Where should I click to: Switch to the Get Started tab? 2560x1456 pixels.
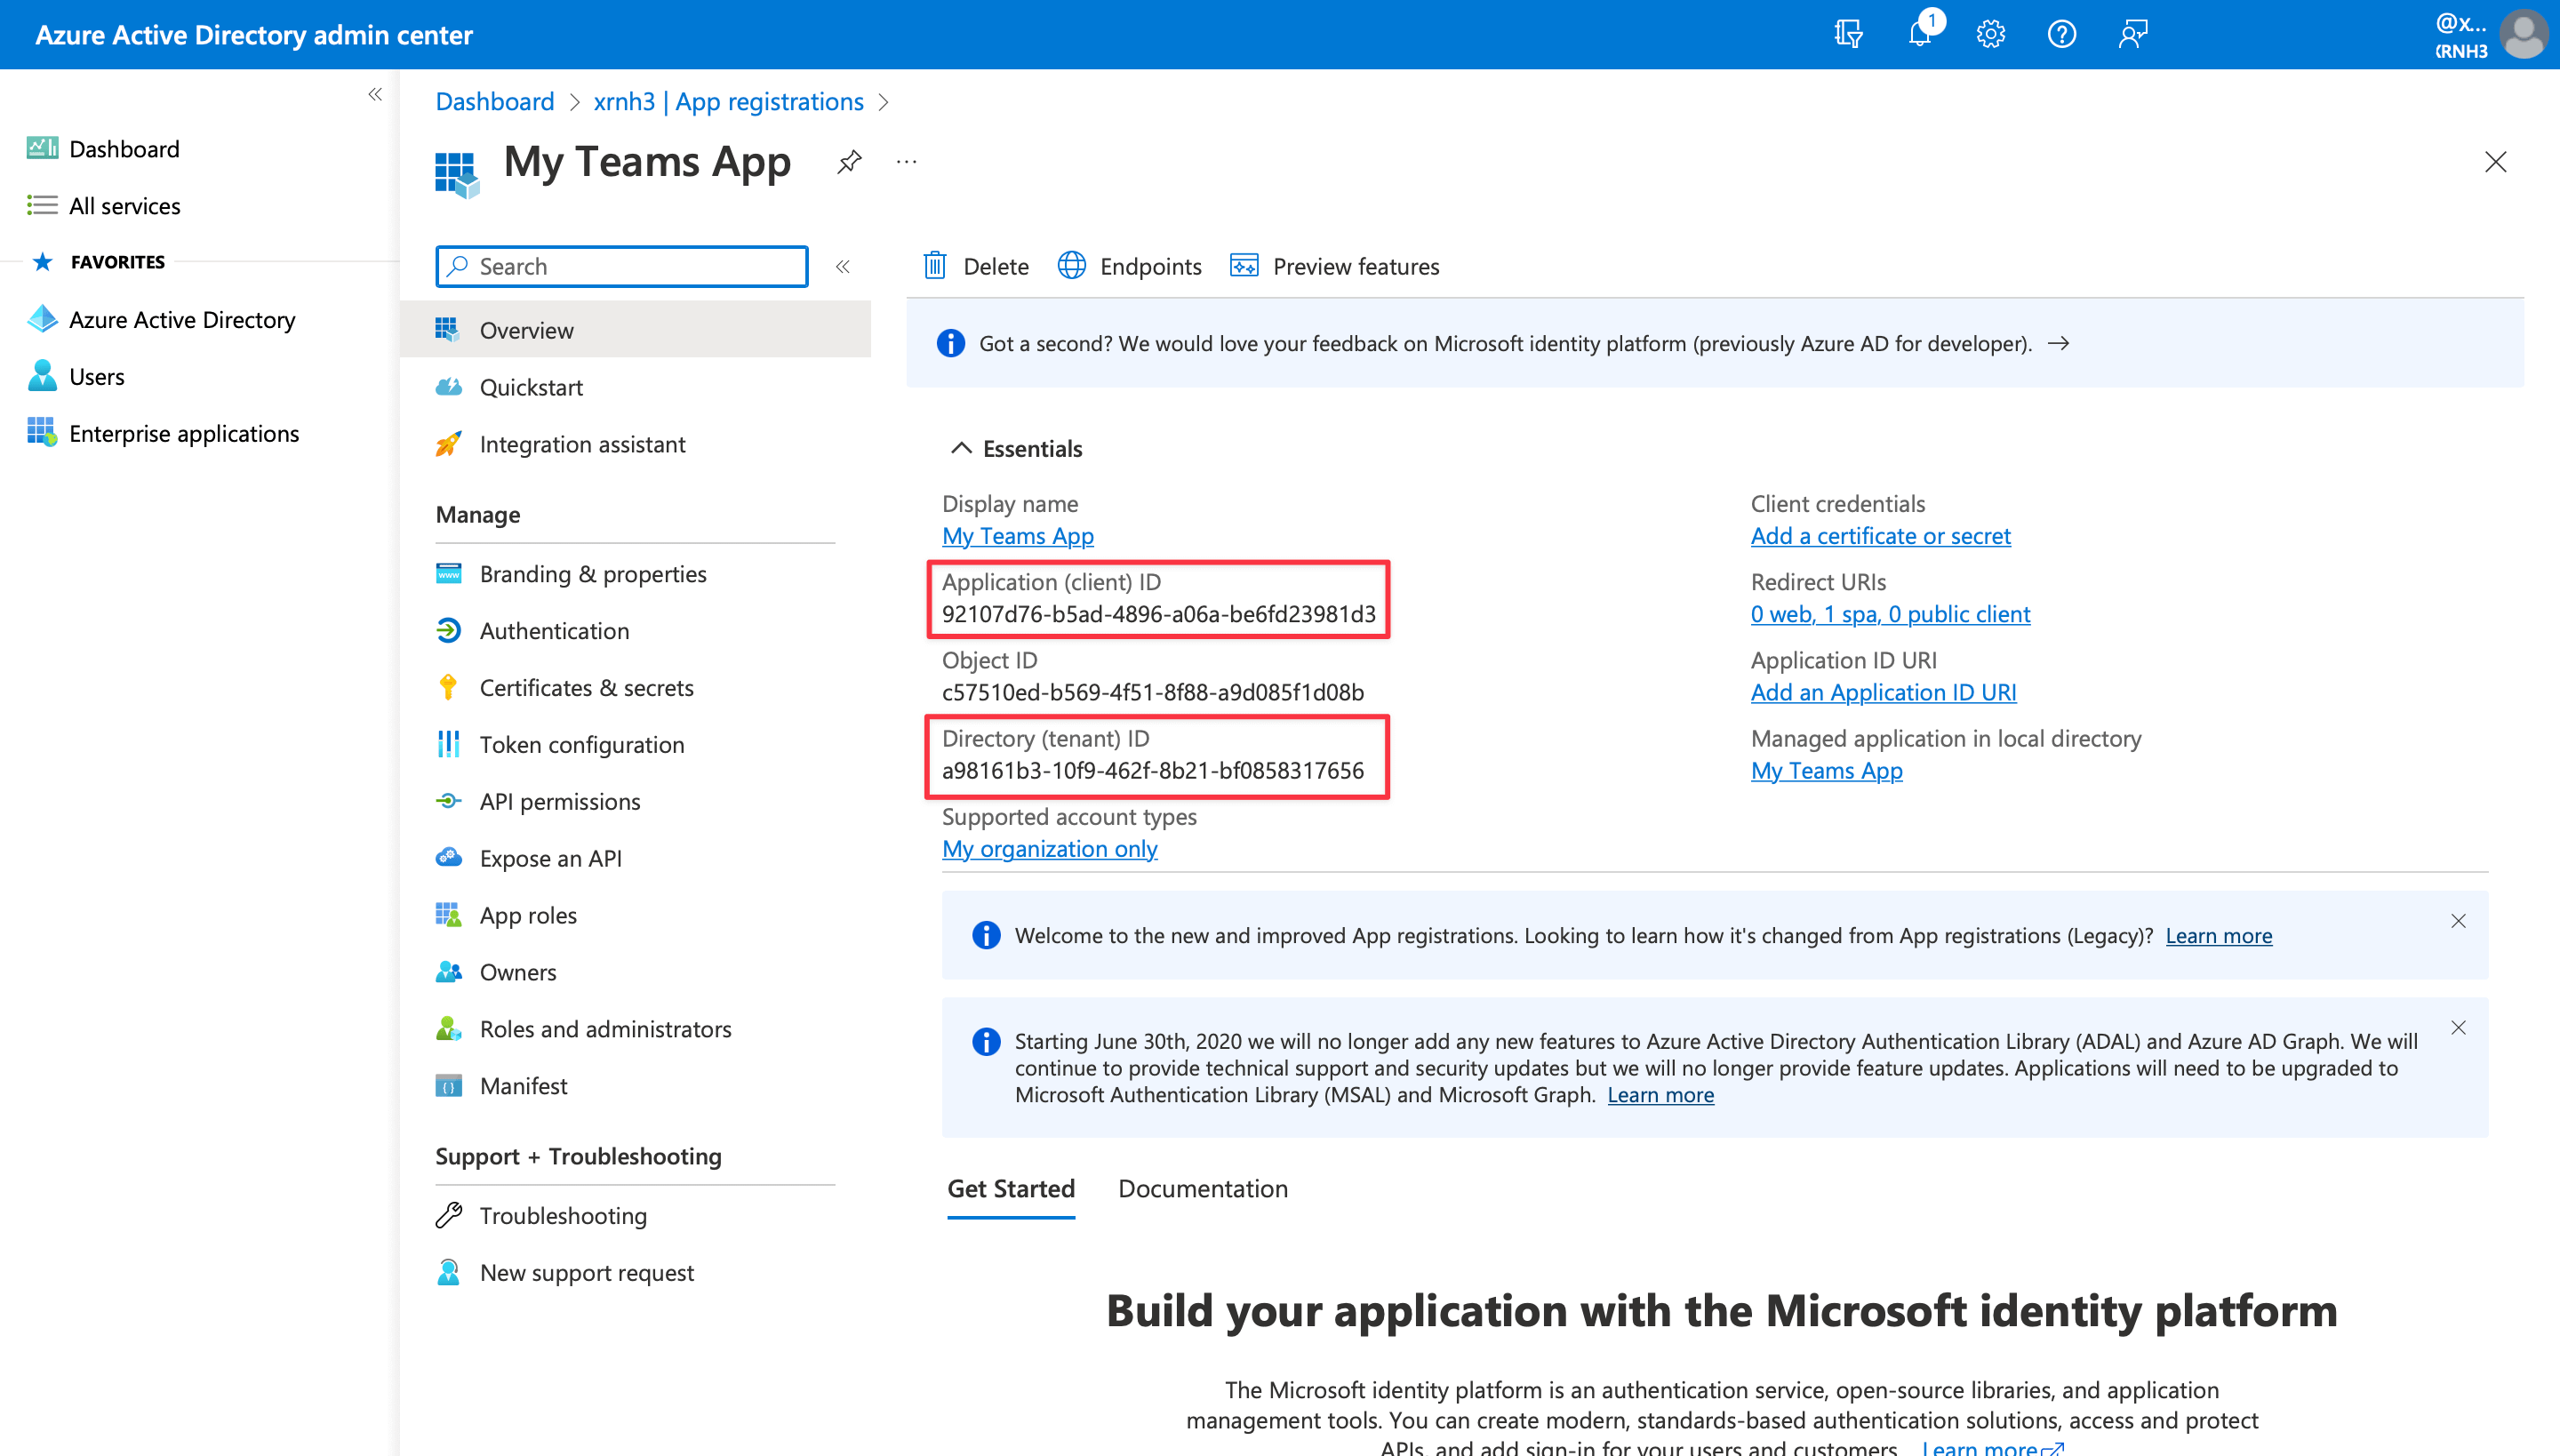point(1011,1189)
